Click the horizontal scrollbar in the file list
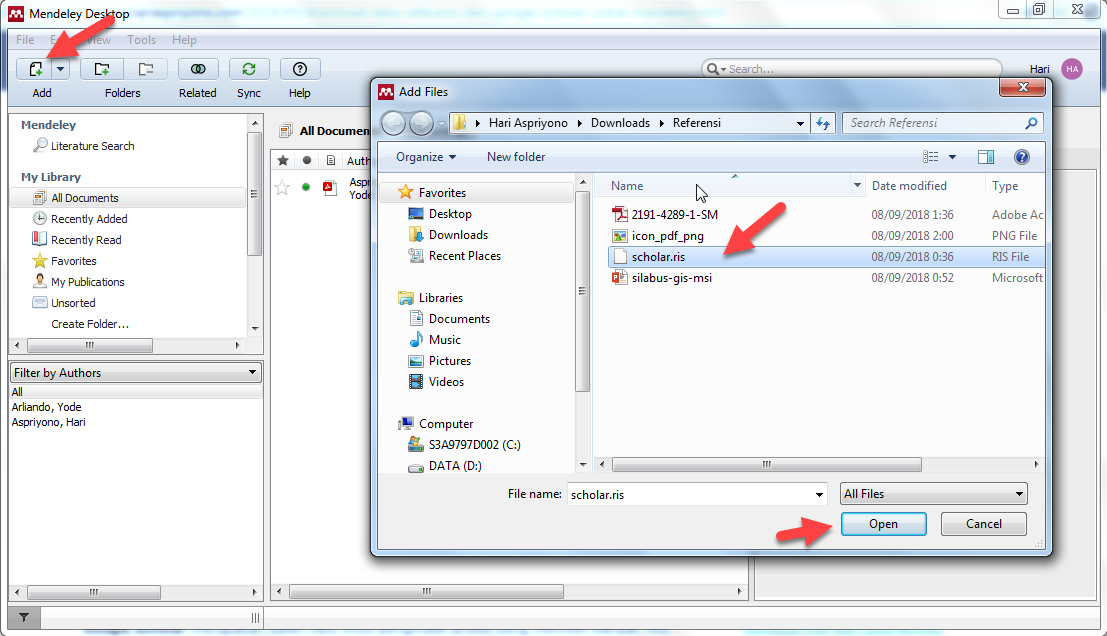 (765, 465)
